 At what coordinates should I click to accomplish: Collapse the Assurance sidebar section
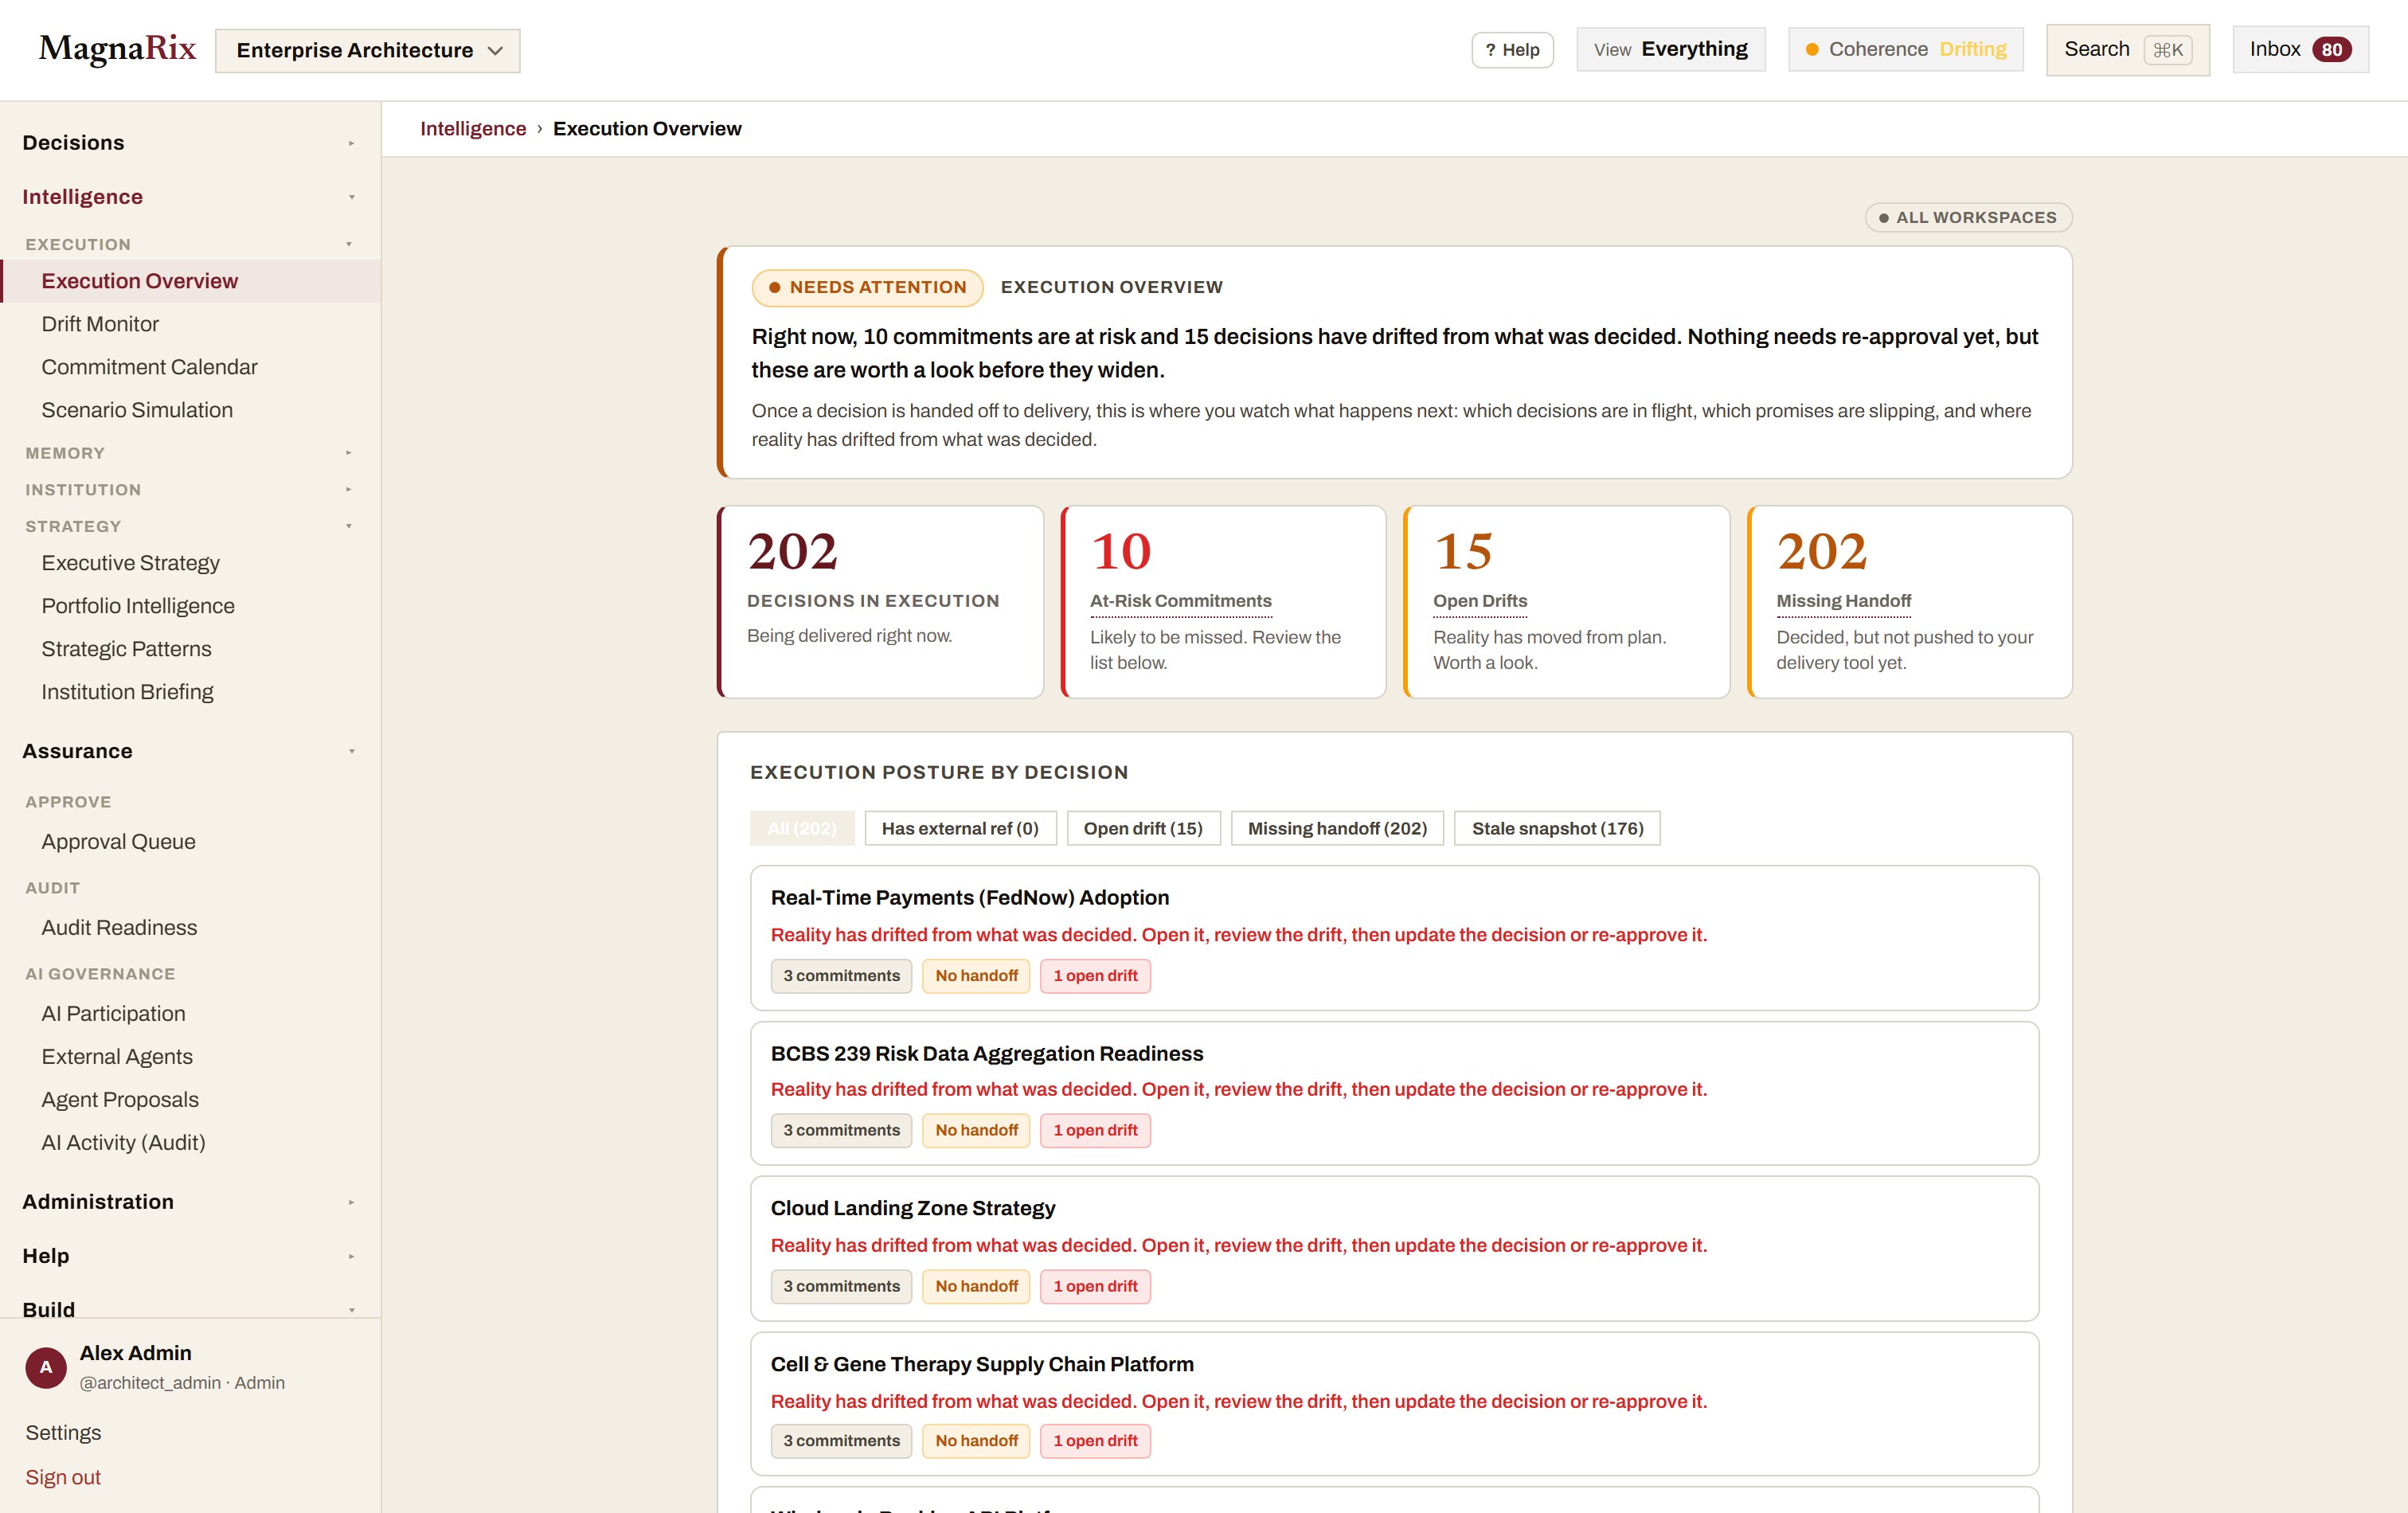[x=190, y=751]
